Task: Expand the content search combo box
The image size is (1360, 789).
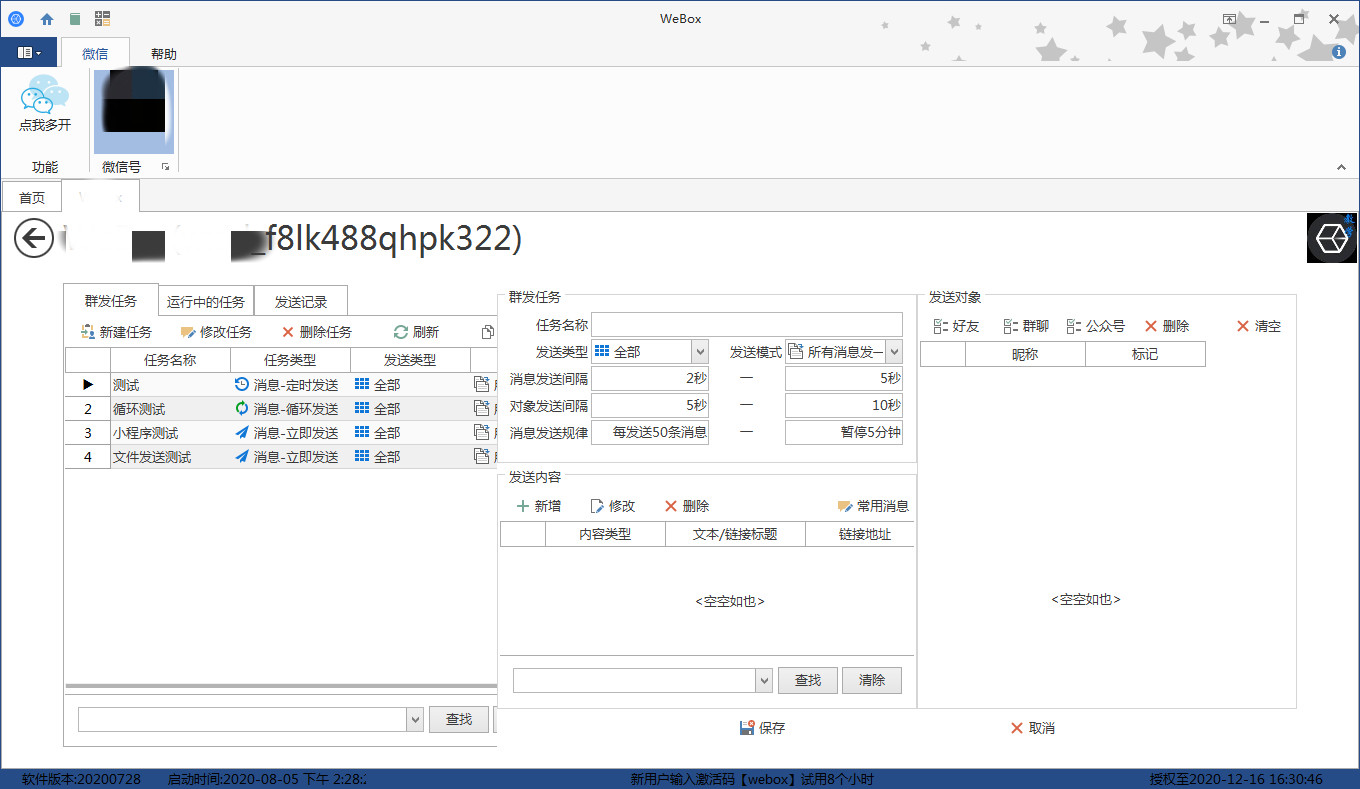Action: coord(764,680)
